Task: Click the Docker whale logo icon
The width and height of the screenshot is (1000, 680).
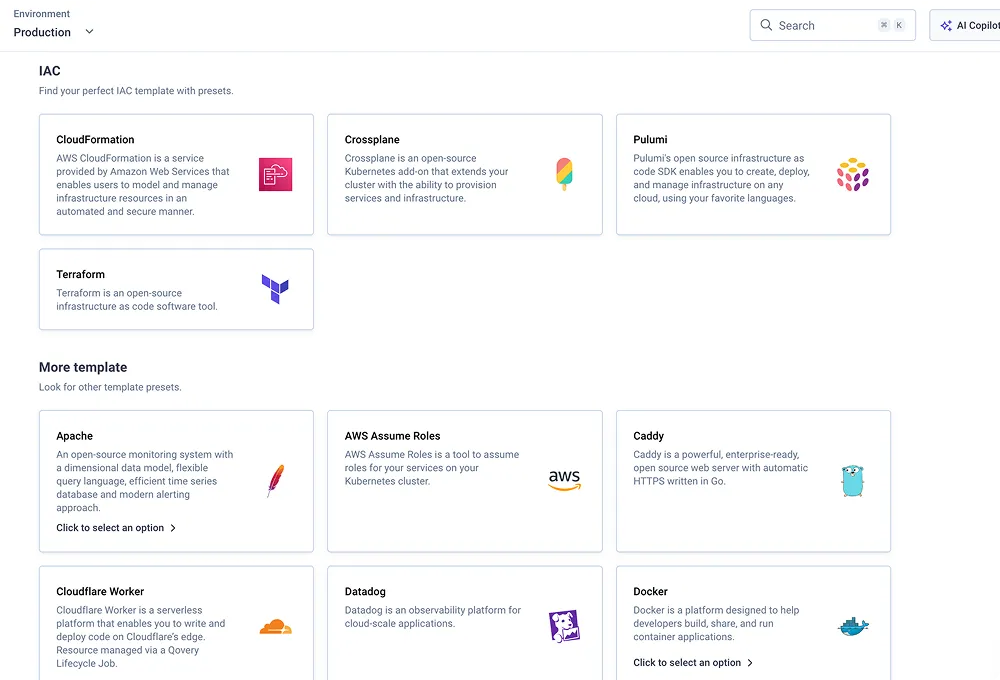Action: (853, 626)
